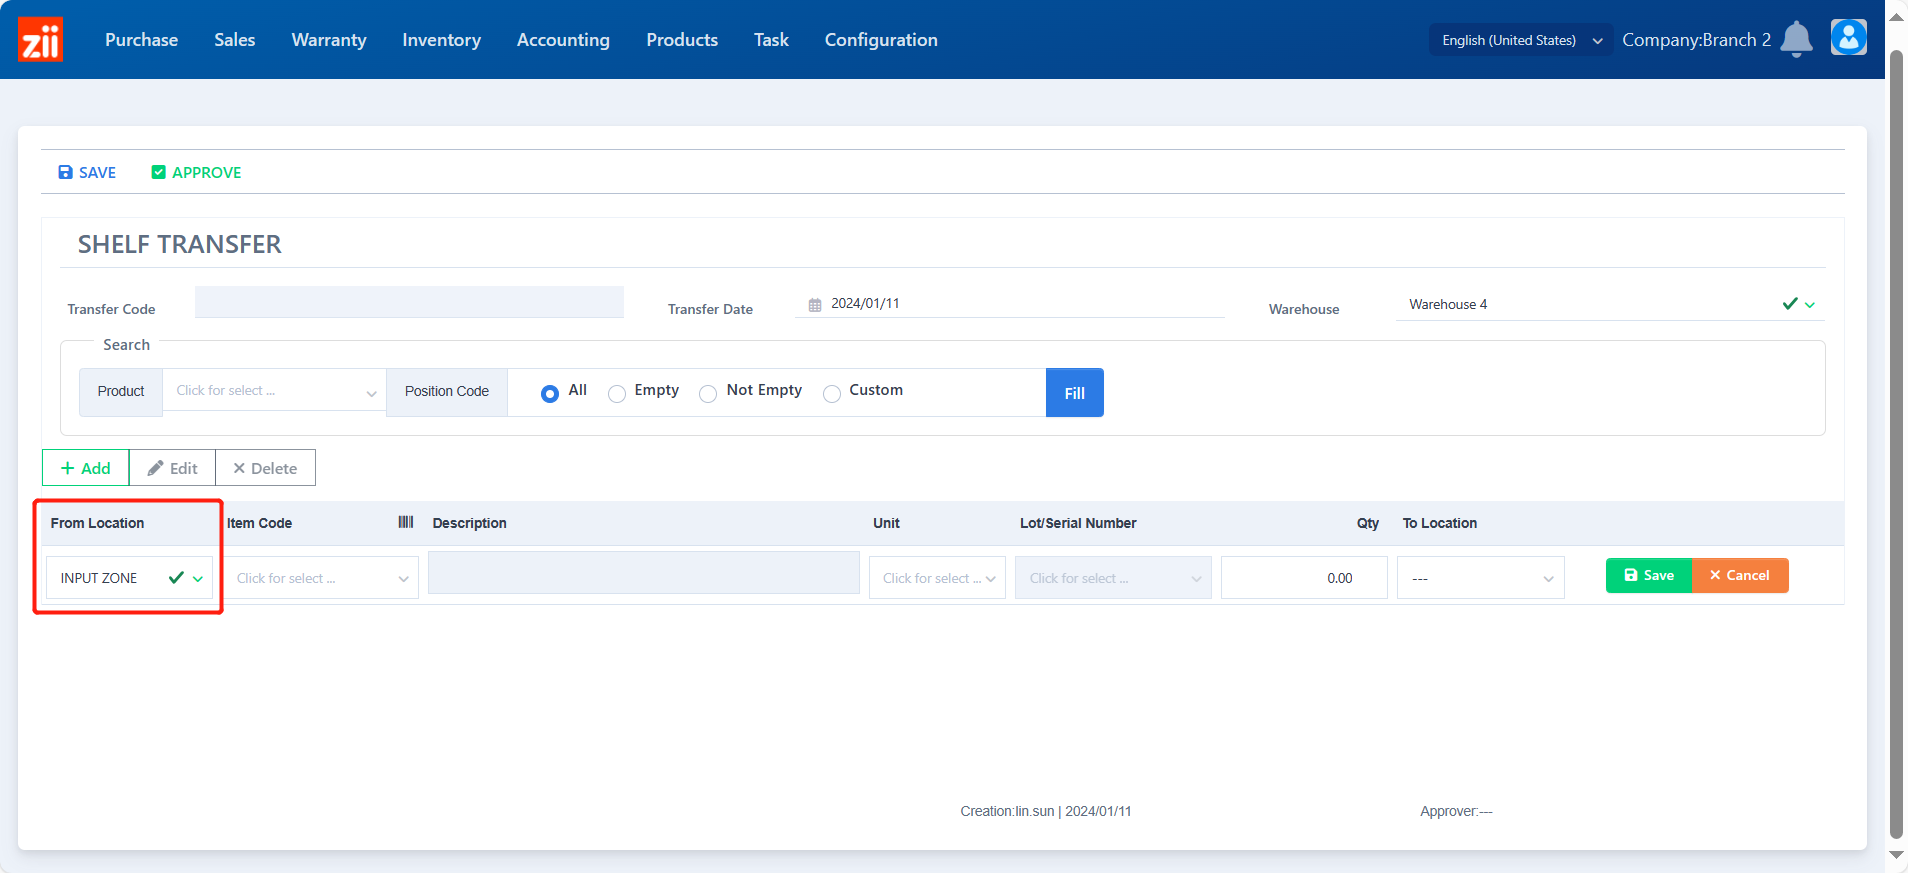Click the Position Code label
Viewport: 1908px width, 873px height.
(x=447, y=391)
